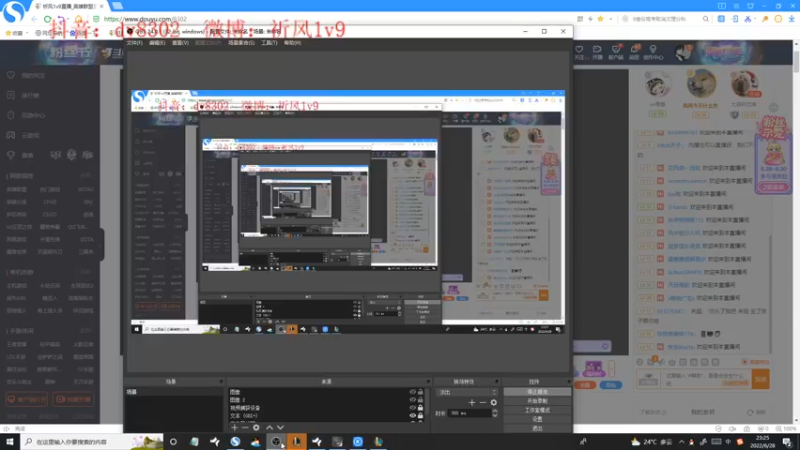Add a scene transition with the plus icon
This screenshot has width=800, height=450.
click(x=472, y=403)
